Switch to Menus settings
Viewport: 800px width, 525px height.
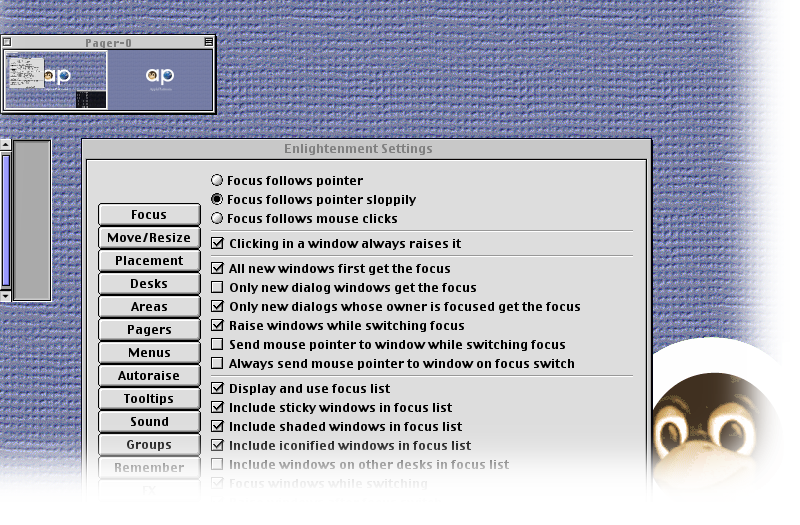pyautogui.click(x=149, y=352)
